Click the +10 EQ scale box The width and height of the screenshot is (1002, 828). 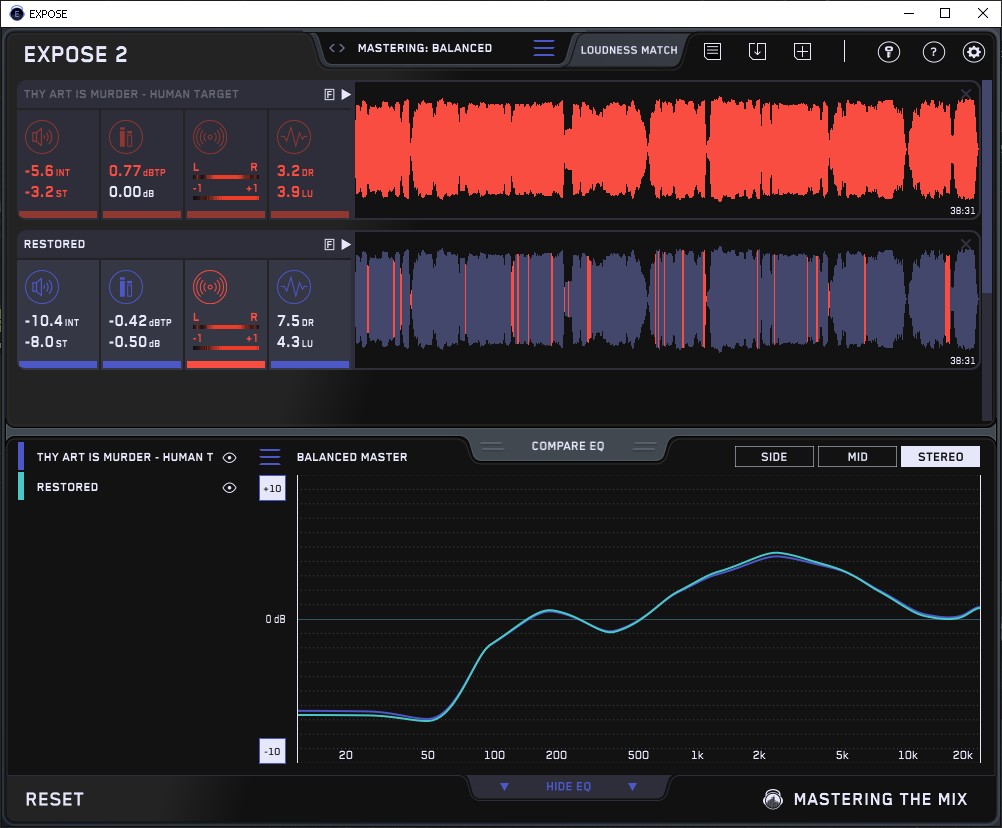[272, 488]
